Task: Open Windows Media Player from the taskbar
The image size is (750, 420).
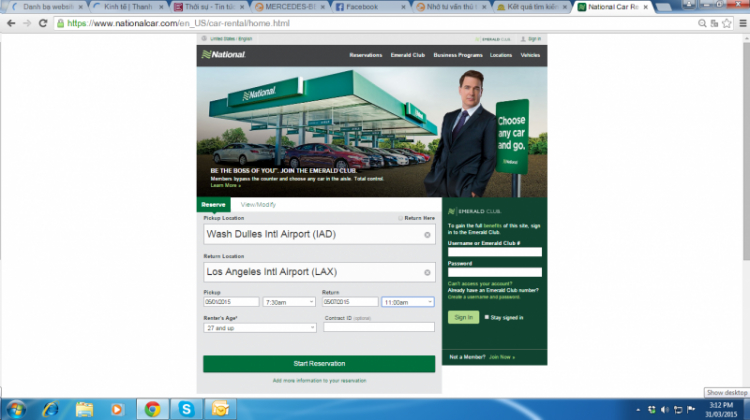Action: [117, 409]
